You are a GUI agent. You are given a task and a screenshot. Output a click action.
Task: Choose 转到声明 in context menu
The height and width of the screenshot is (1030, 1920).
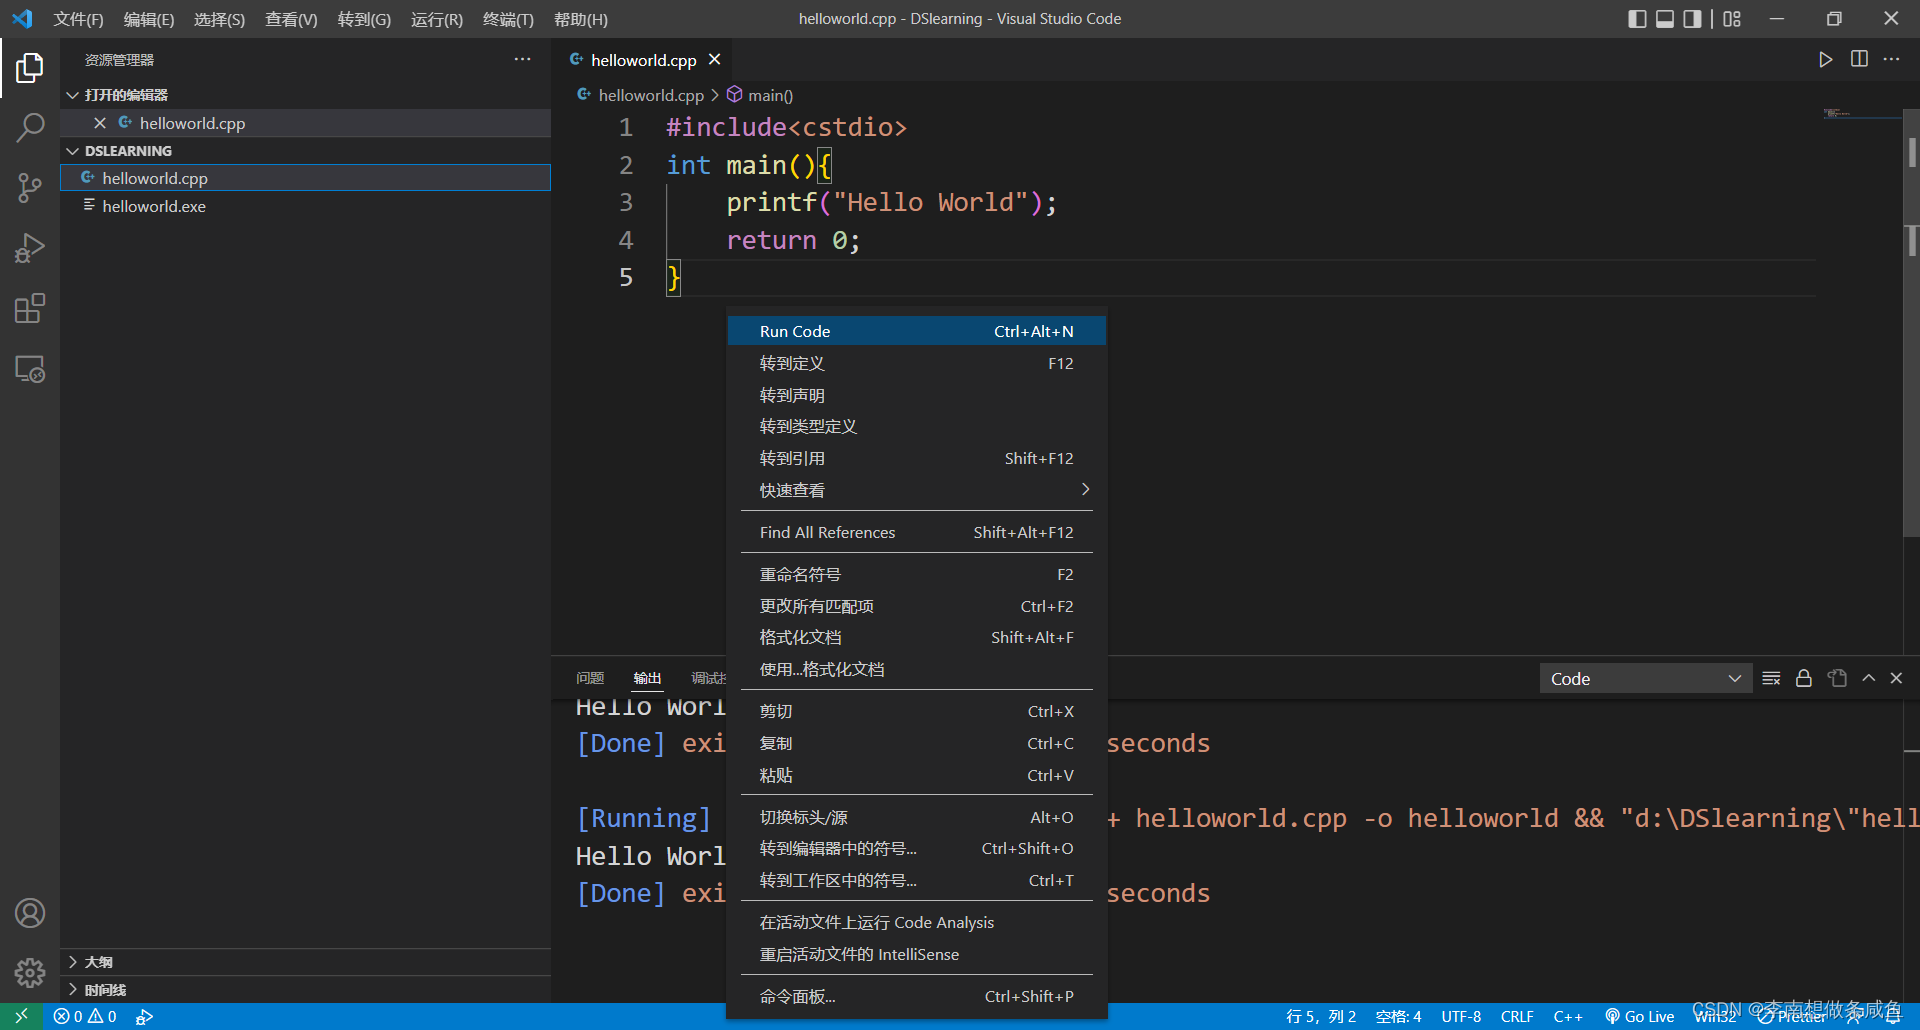click(x=916, y=395)
